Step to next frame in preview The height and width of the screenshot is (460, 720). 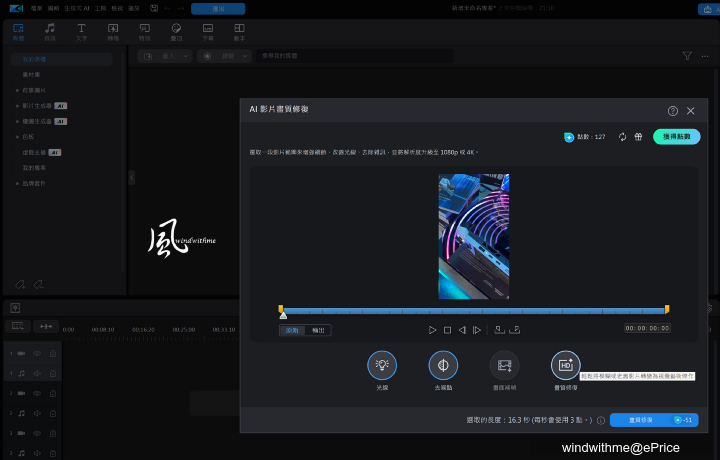(477, 330)
